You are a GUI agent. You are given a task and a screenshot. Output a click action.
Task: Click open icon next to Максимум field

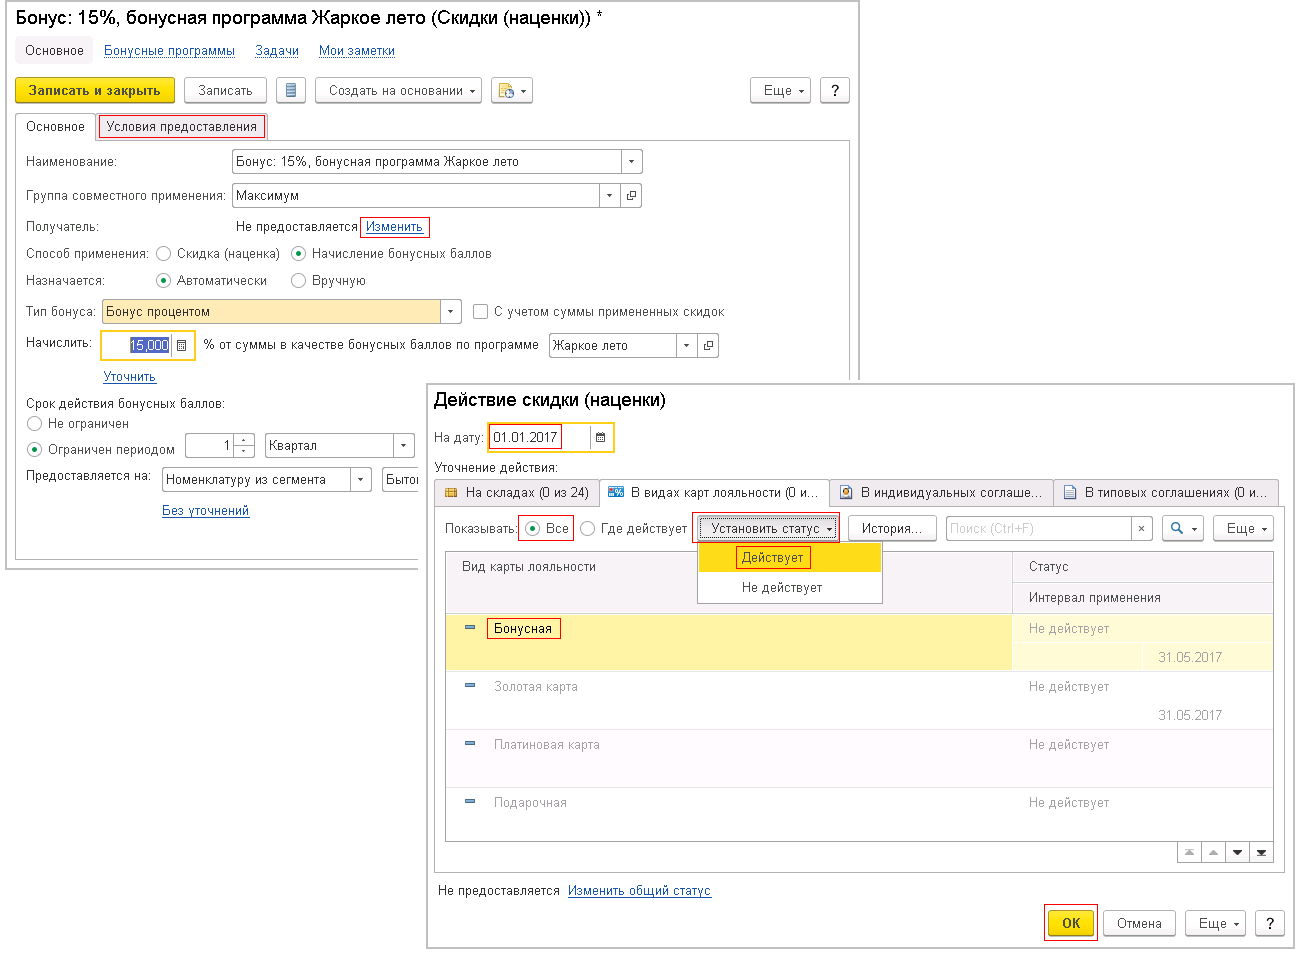631,196
